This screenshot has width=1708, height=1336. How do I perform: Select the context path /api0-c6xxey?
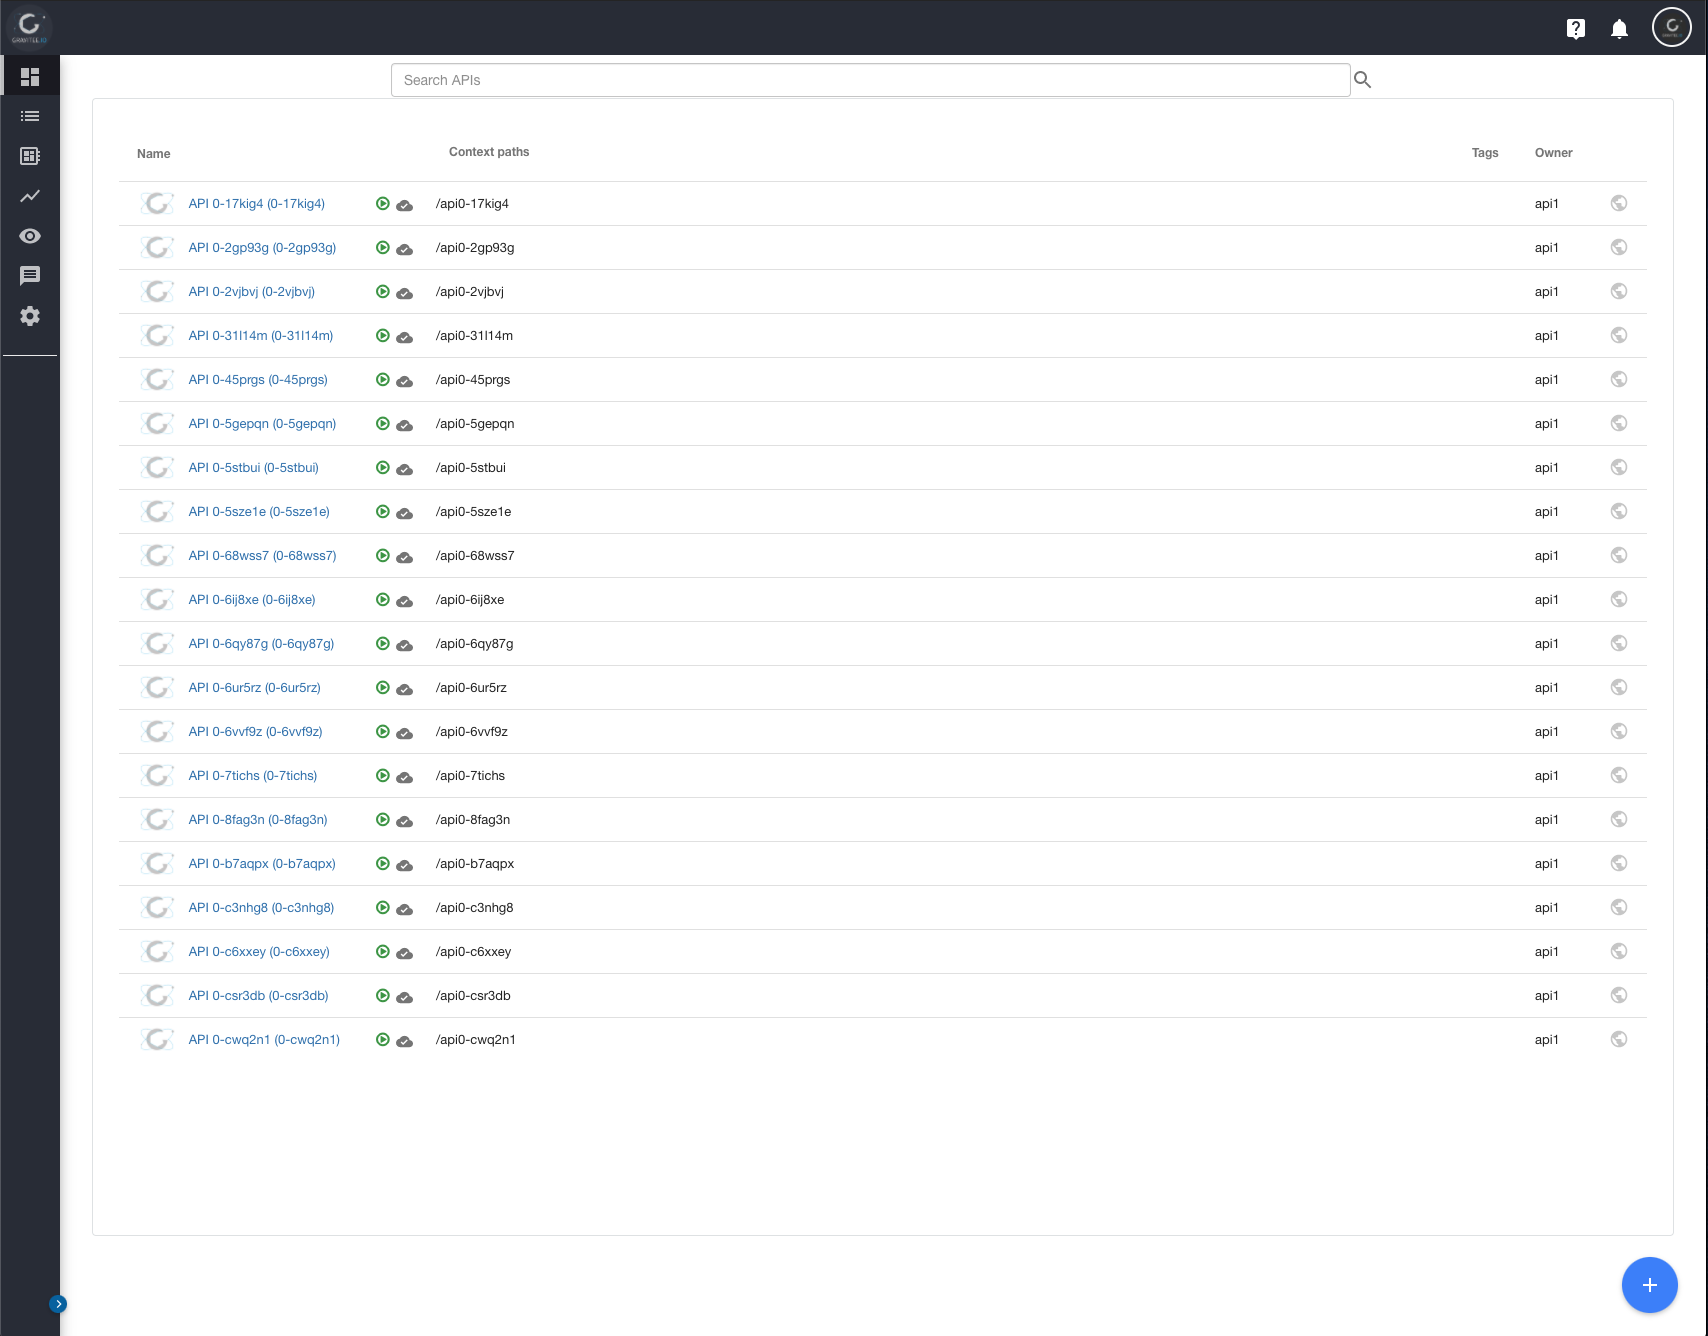(474, 952)
